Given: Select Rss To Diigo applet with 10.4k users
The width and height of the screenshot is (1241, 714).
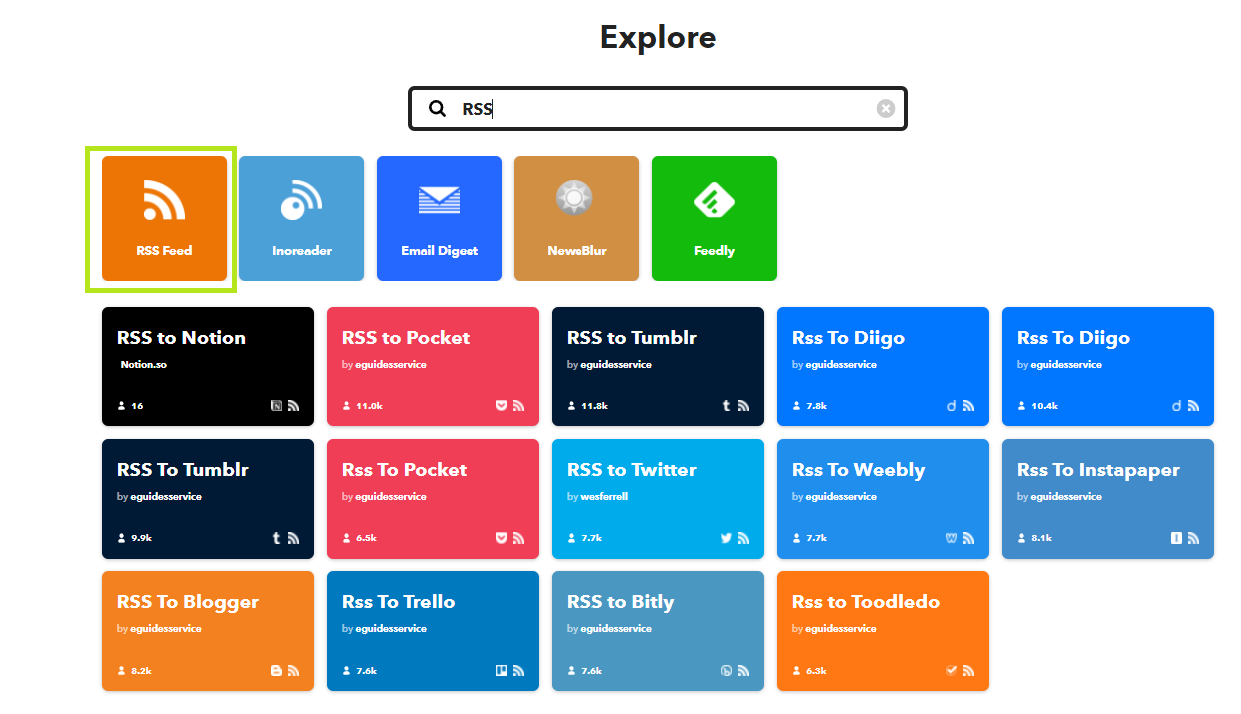Looking at the screenshot, I should tap(1108, 366).
